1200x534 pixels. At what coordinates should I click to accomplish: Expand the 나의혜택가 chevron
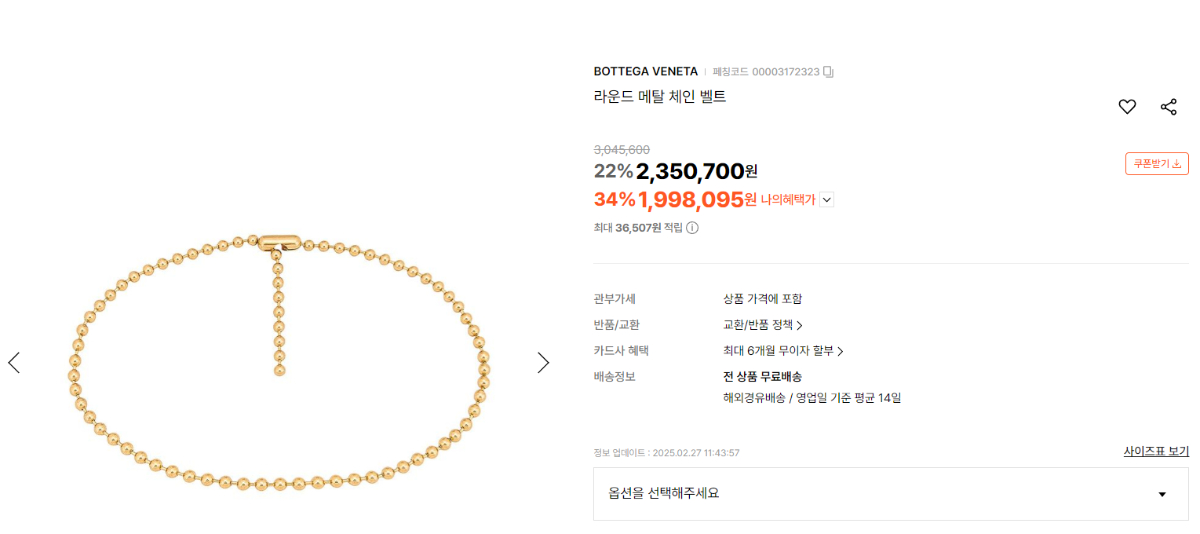coord(826,199)
